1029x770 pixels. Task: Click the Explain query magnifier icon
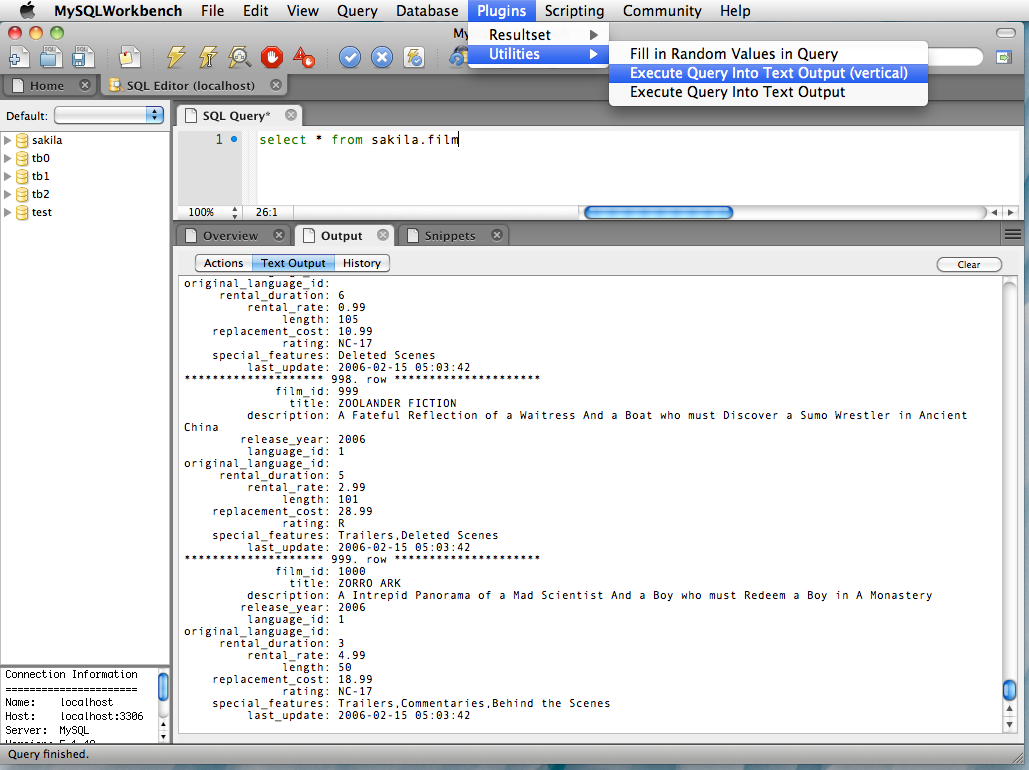(240, 57)
